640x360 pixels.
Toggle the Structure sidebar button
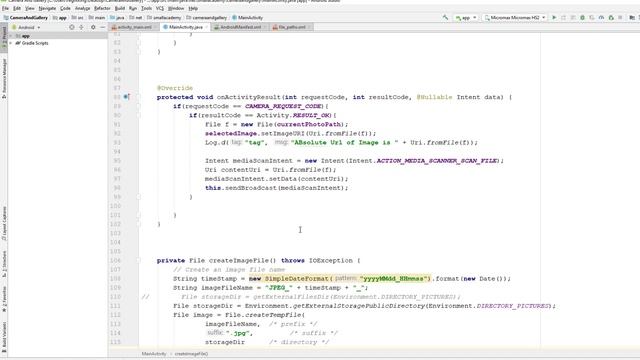(4, 264)
